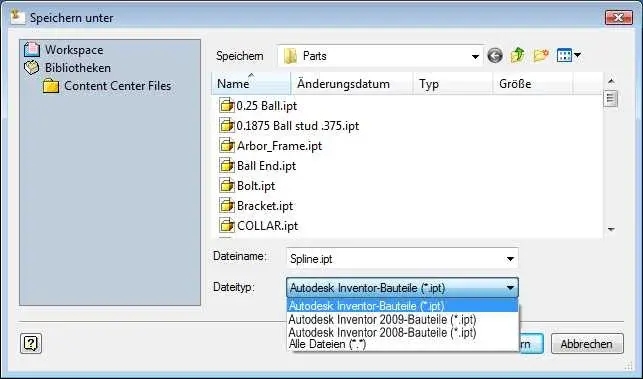
Task: Expand the Dateiname dropdown arrow
Action: (510, 259)
